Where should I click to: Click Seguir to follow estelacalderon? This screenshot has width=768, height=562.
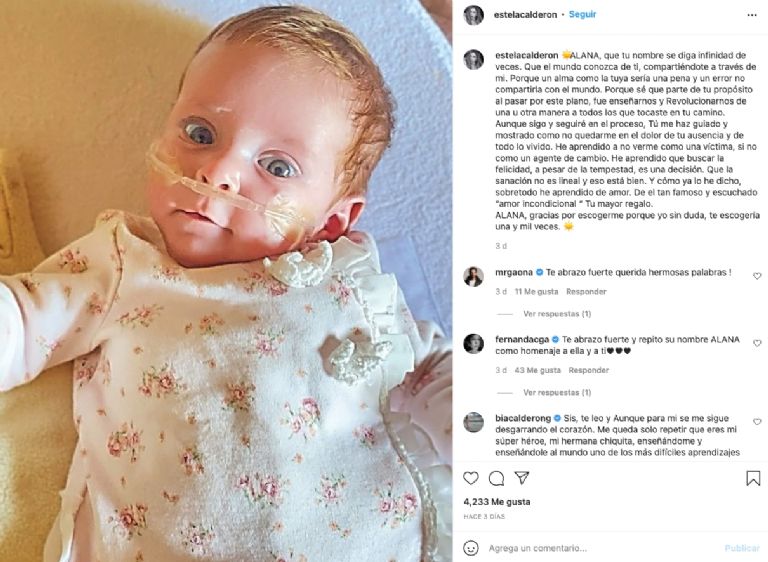click(x=582, y=14)
